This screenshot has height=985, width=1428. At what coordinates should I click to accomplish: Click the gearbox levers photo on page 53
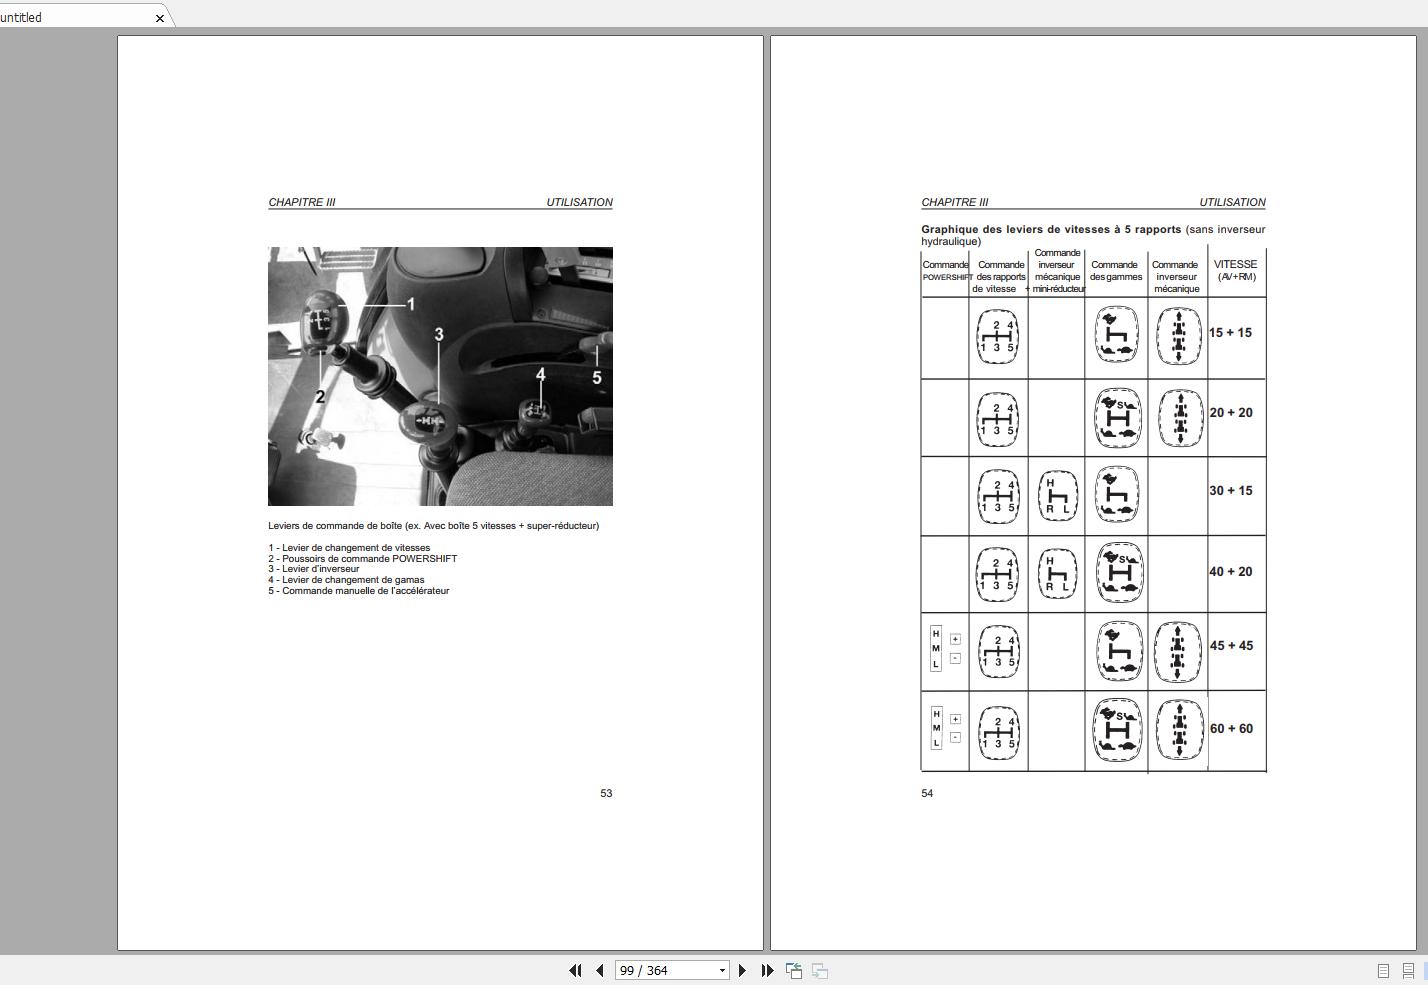pyautogui.click(x=440, y=376)
